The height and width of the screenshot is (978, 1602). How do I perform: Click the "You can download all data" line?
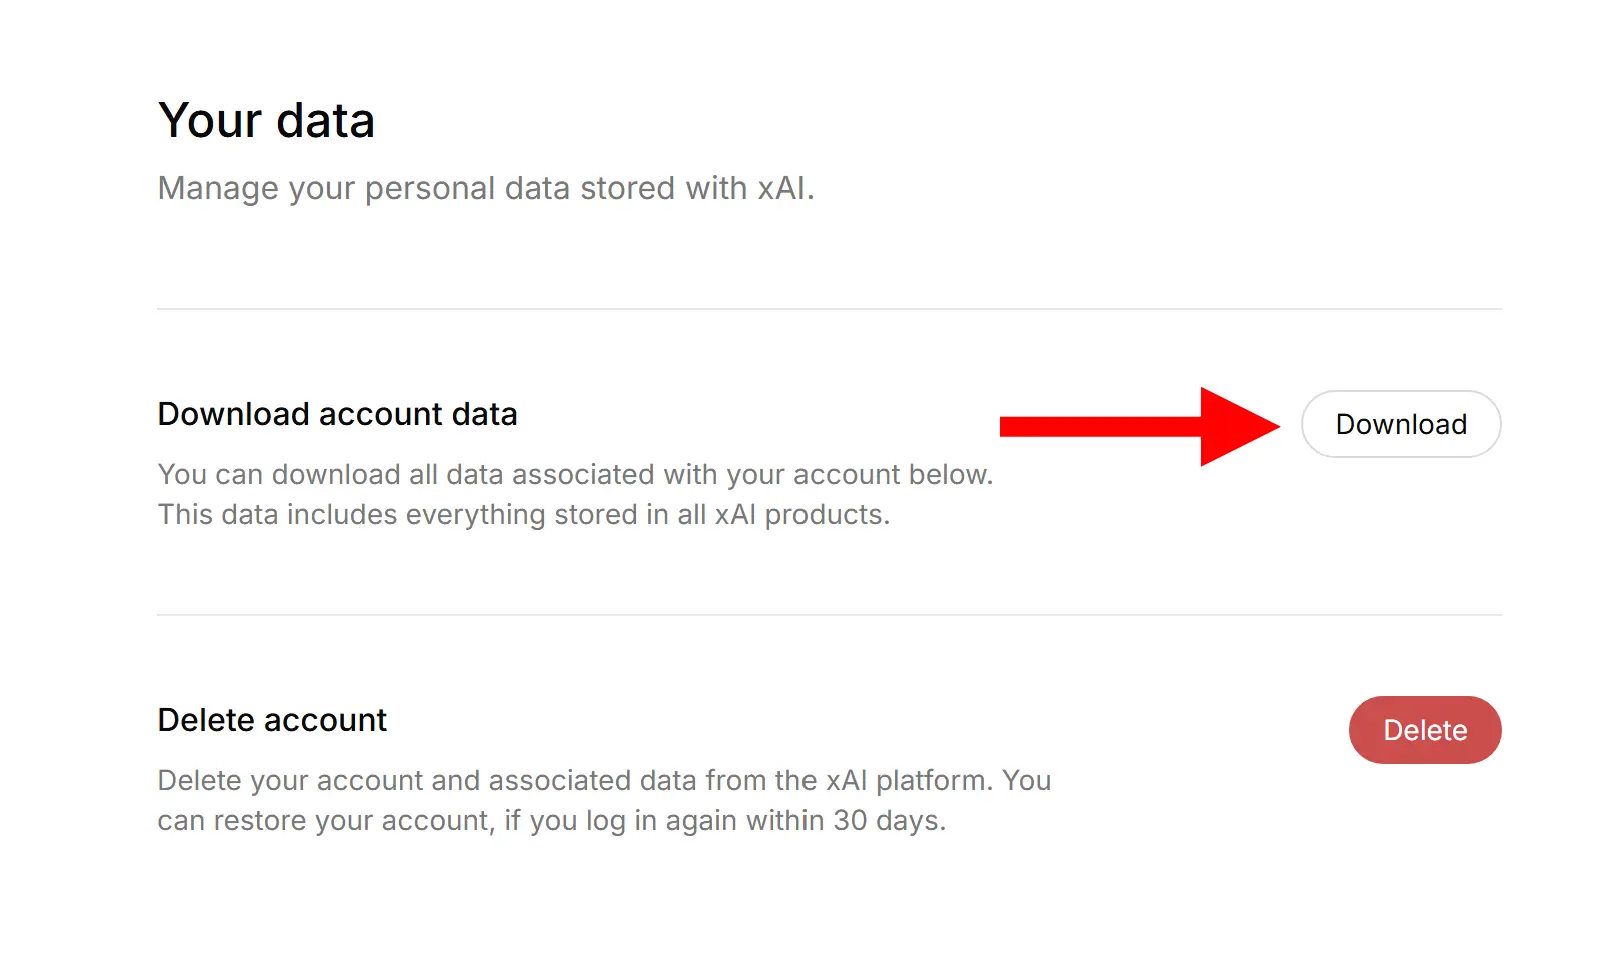575,474
